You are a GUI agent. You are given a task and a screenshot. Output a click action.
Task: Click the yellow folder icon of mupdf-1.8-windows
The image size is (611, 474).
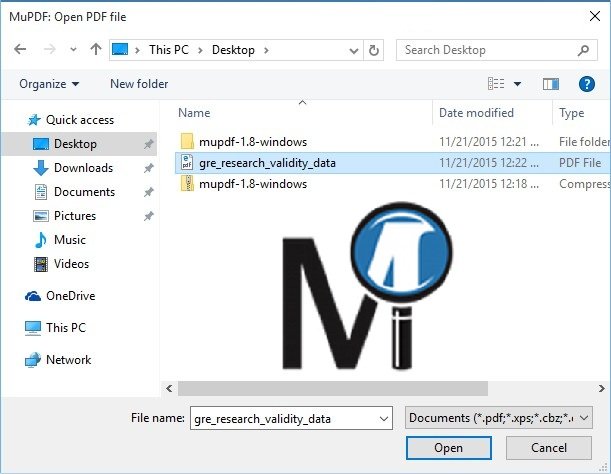[x=187, y=141]
